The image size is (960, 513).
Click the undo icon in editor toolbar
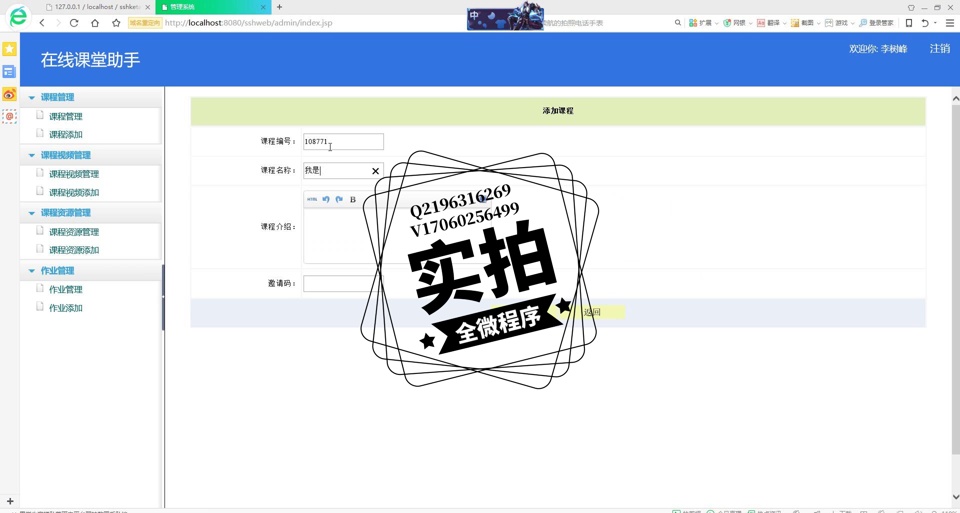(x=326, y=199)
